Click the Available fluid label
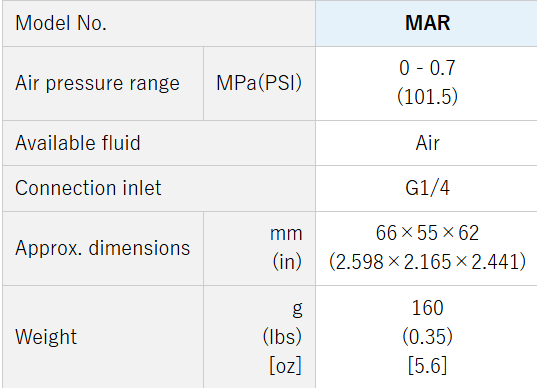The height and width of the screenshot is (388, 537). [x=78, y=143]
